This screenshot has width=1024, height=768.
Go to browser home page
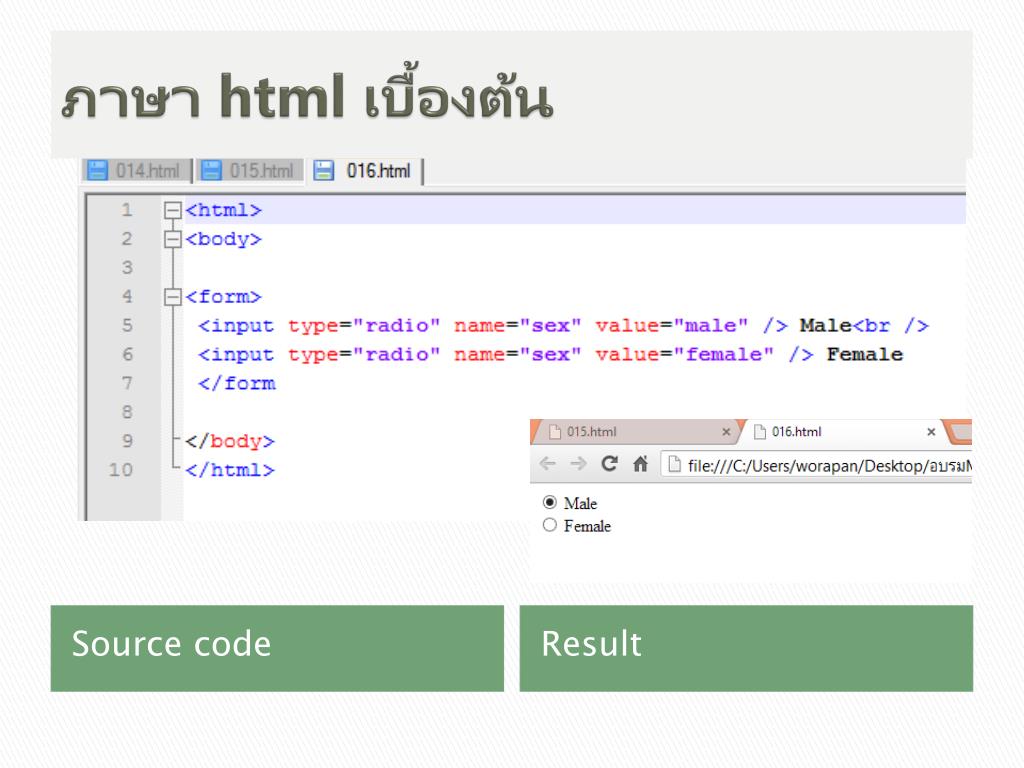[641, 464]
